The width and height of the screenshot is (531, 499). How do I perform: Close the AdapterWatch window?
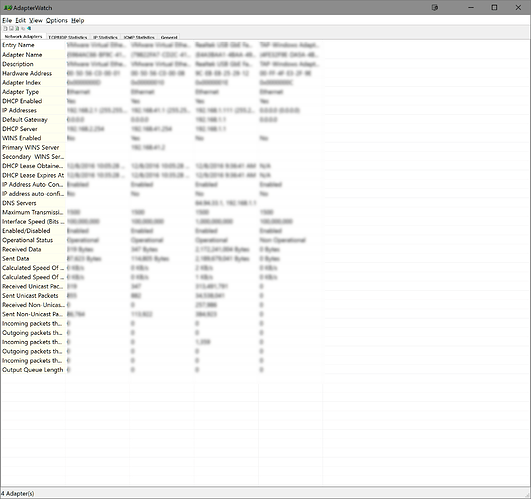[x=518, y=7]
